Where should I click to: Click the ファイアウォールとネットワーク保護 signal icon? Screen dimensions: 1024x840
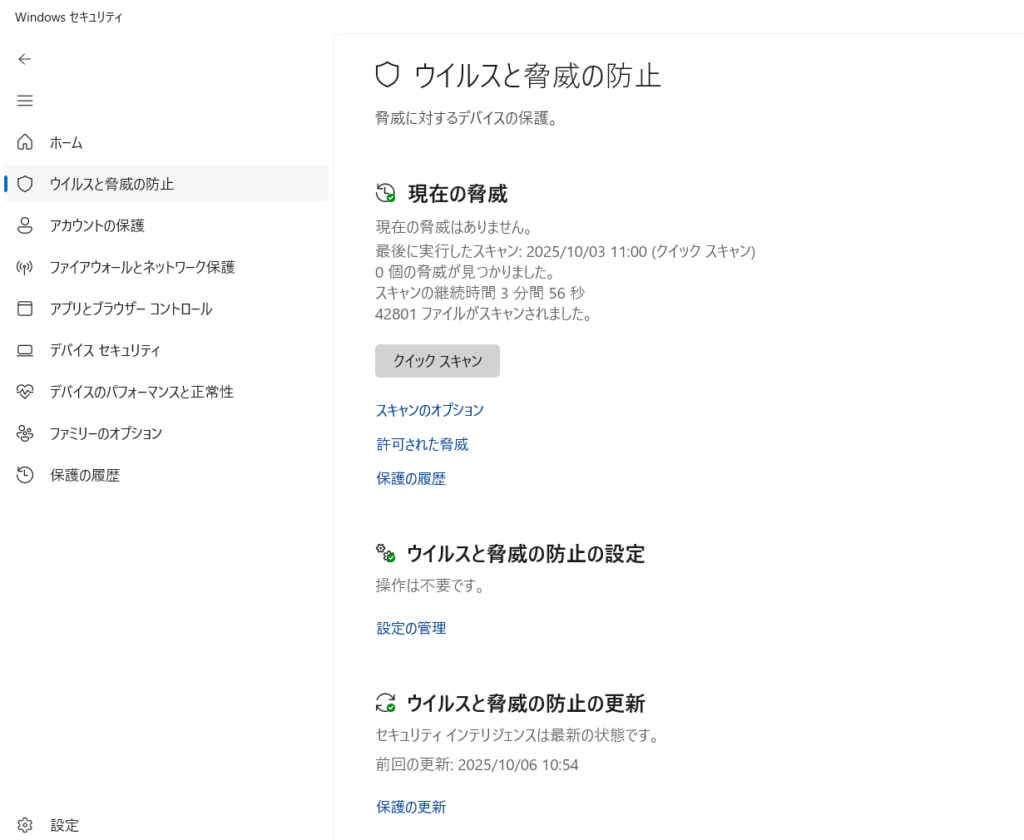[26, 267]
